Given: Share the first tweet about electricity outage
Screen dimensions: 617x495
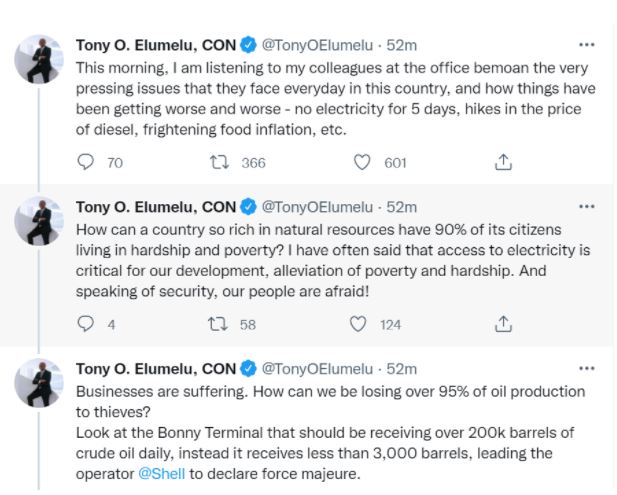Looking at the screenshot, I should (504, 162).
